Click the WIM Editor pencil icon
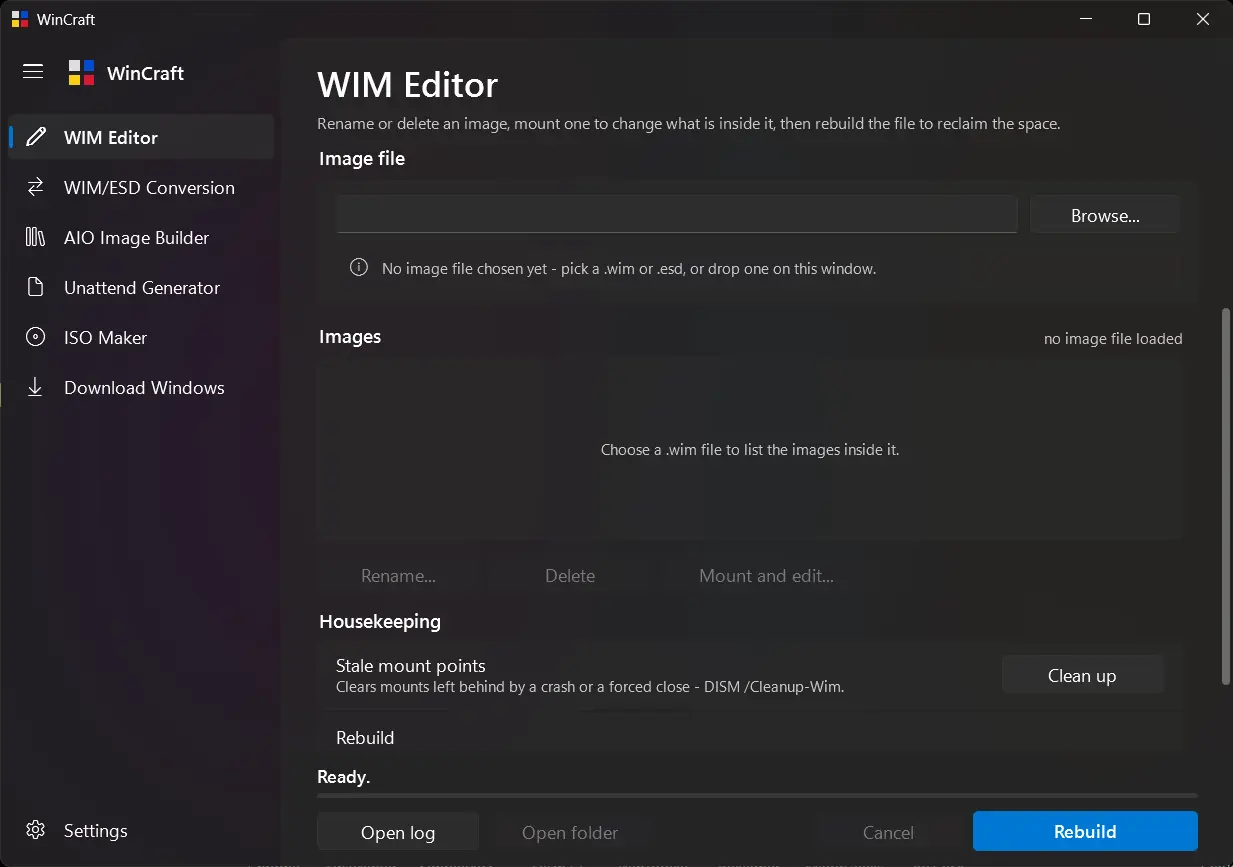 (35, 137)
